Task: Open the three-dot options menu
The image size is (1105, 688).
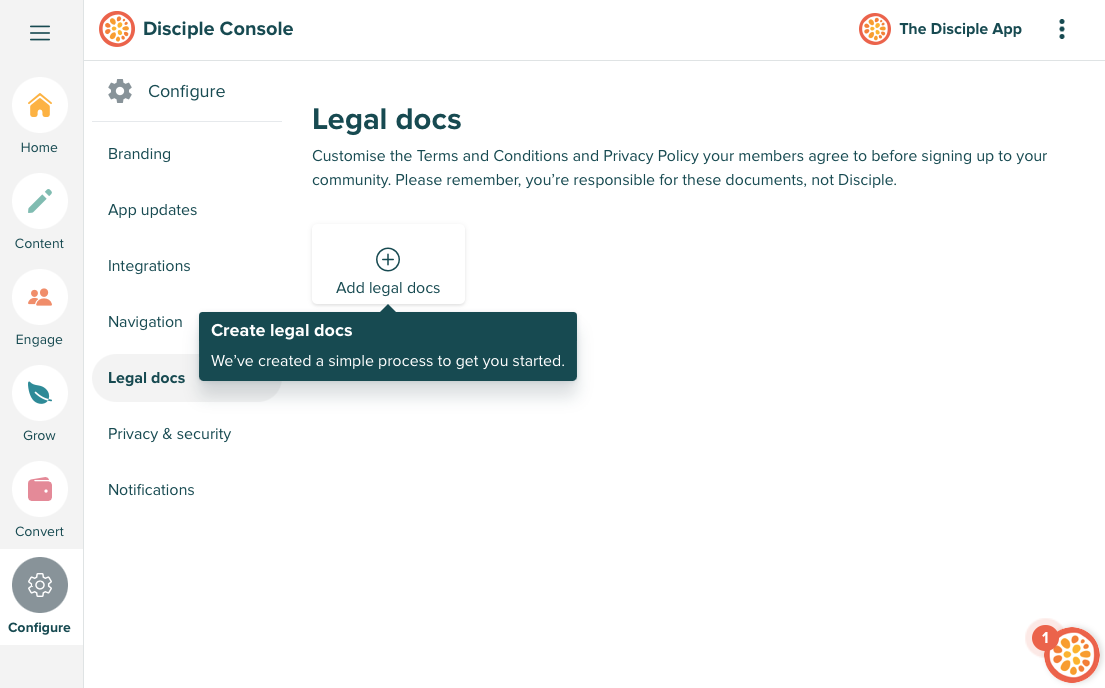Action: pyautogui.click(x=1061, y=29)
